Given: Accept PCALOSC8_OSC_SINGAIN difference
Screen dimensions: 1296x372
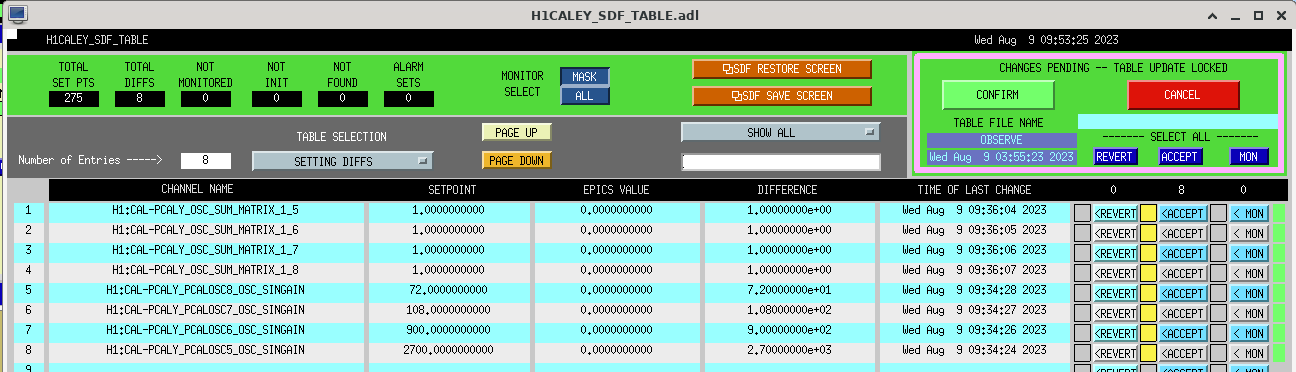Looking at the screenshot, I should [1182, 292].
